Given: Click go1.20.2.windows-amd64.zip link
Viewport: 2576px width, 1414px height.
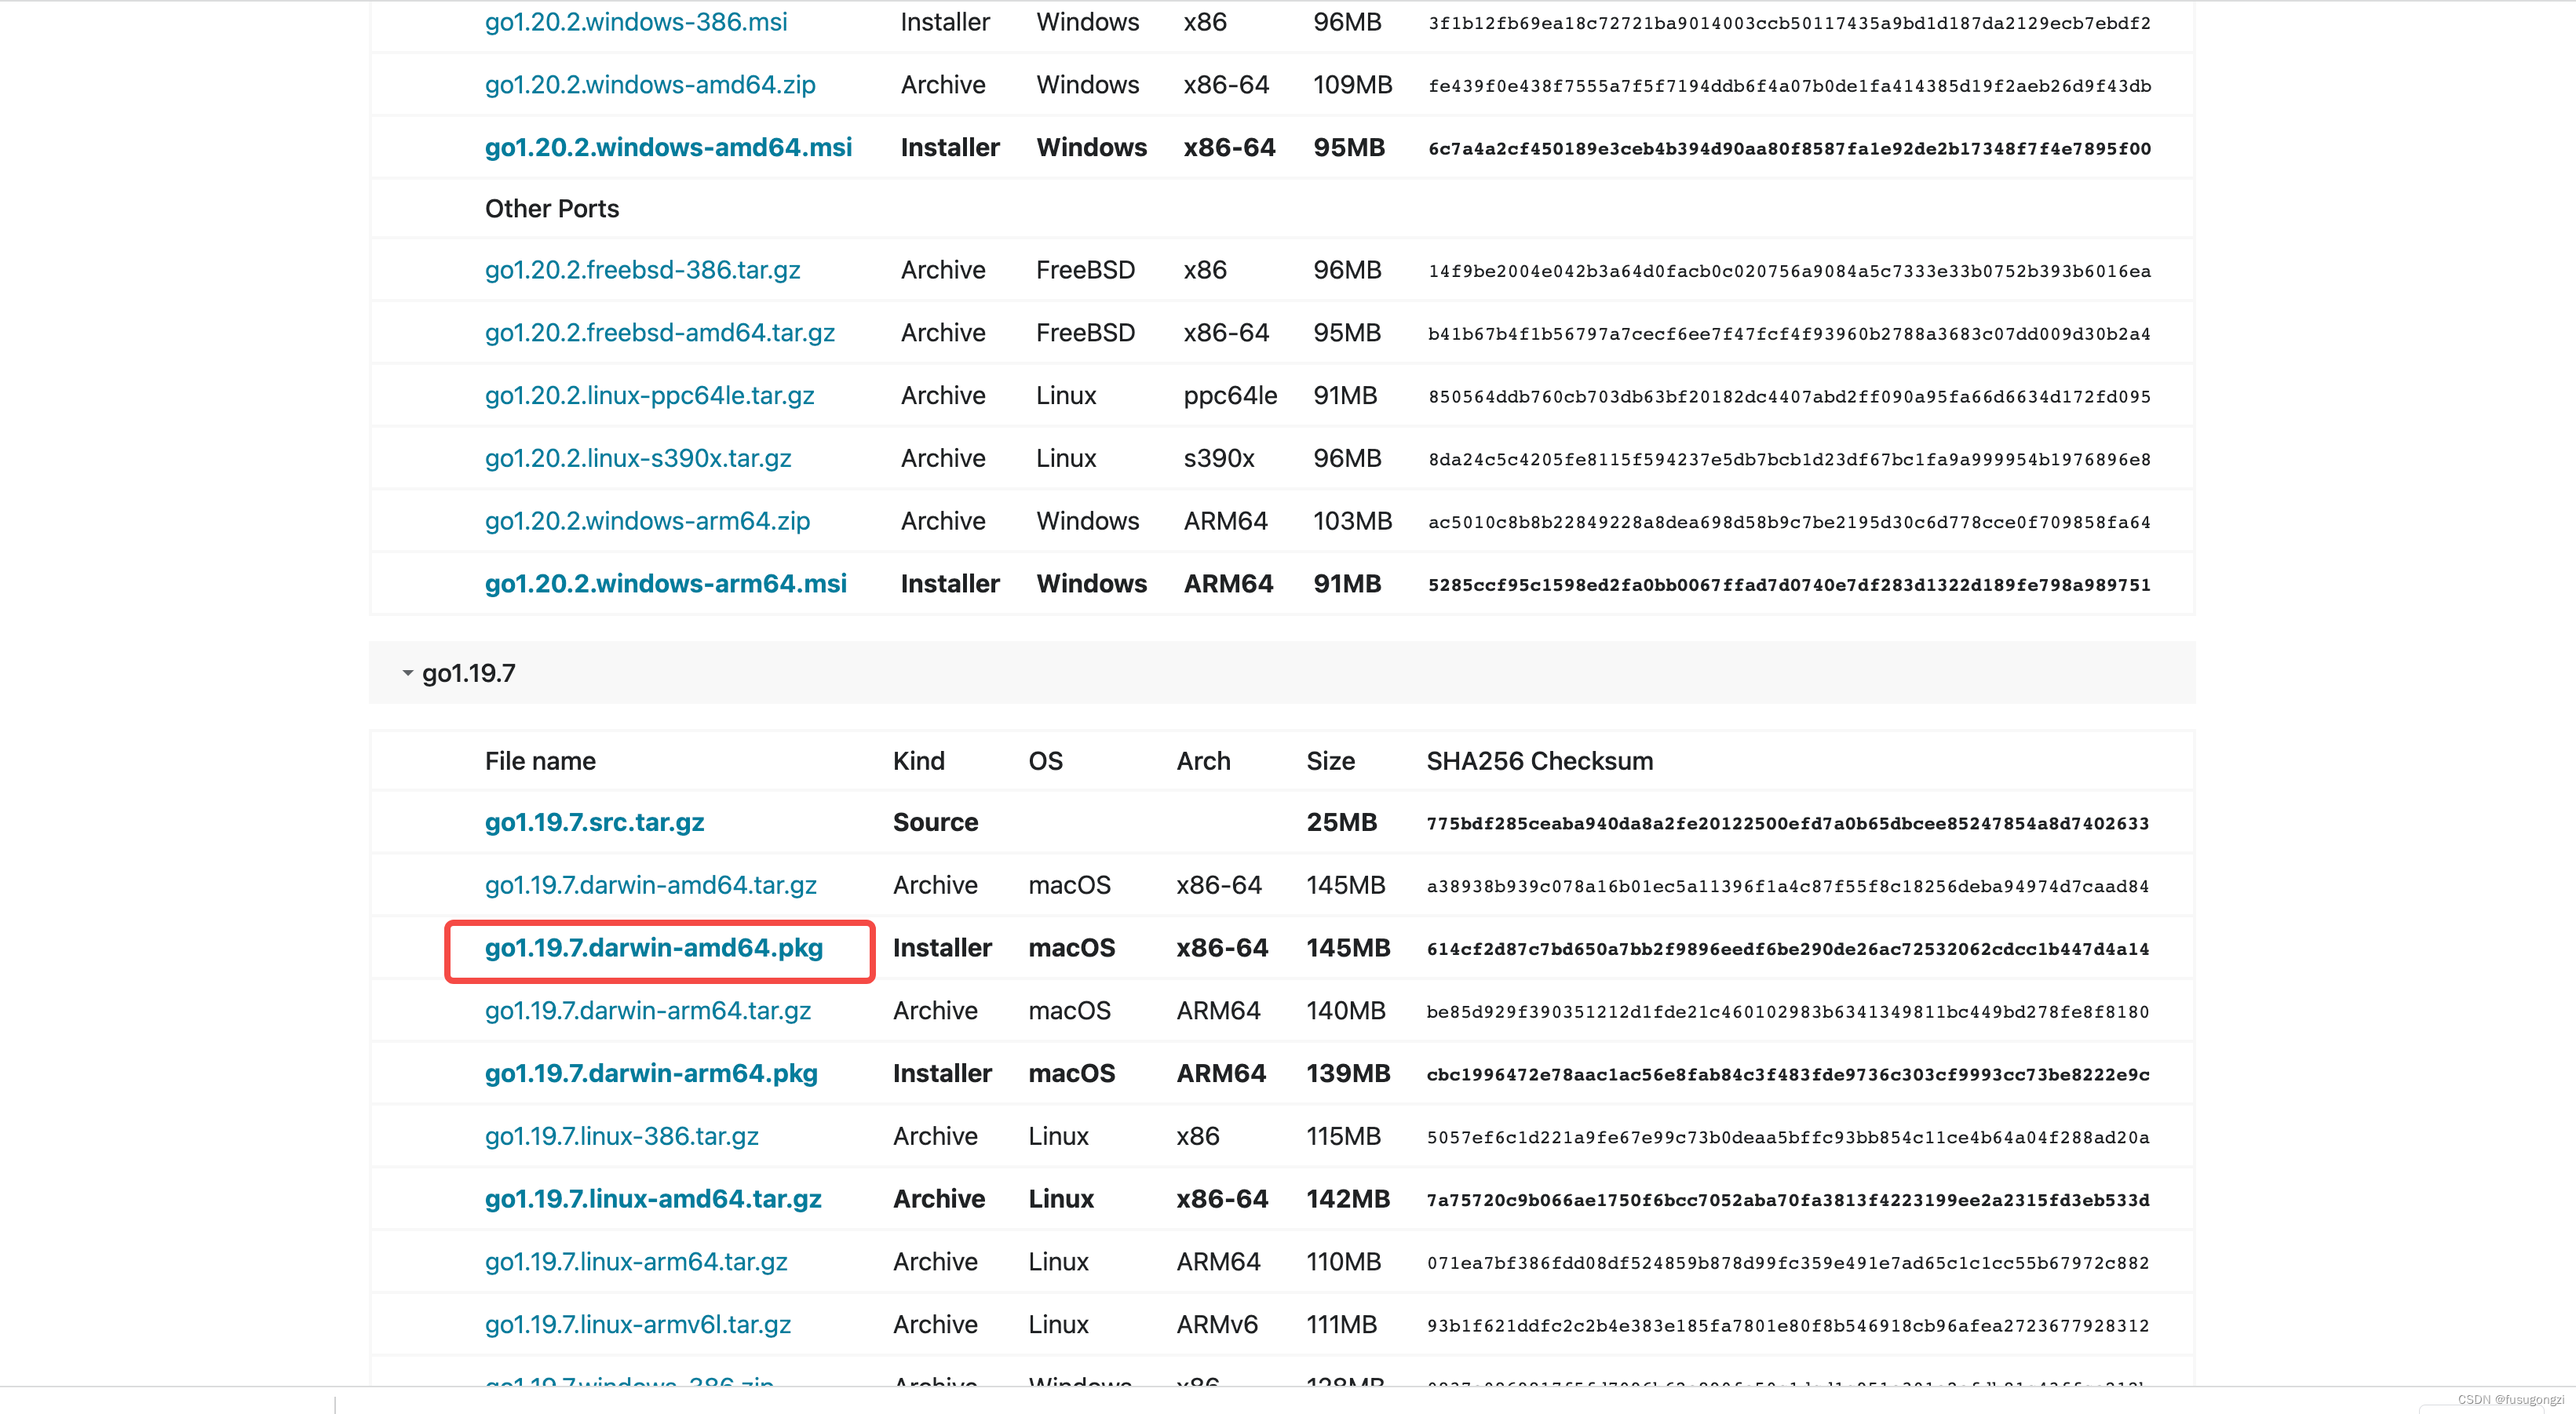Looking at the screenshot, I should click(x=649, y=85).
